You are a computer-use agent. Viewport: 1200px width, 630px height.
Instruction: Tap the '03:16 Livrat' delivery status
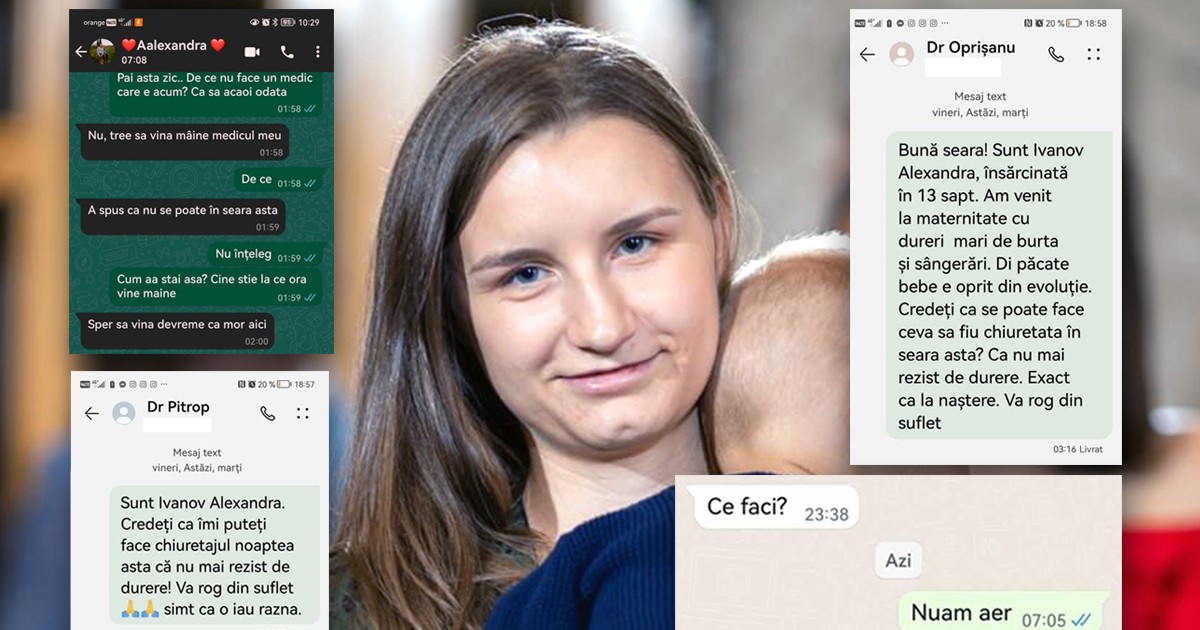(1077, 449)
